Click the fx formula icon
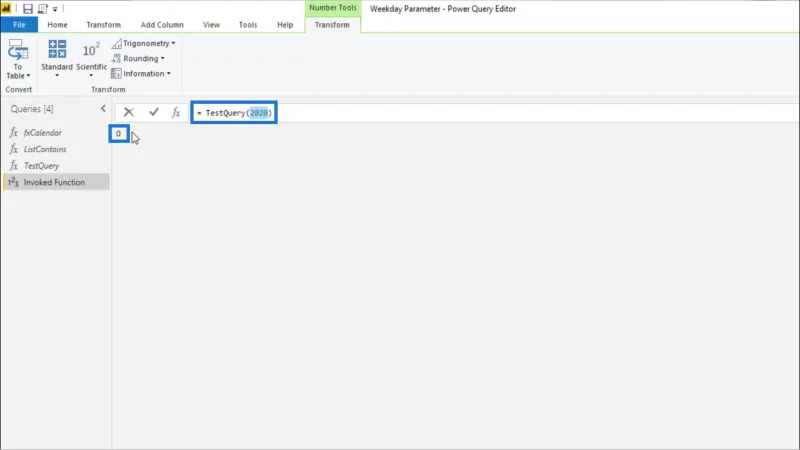This screenshot has width=800, height=450. [176, 112]
